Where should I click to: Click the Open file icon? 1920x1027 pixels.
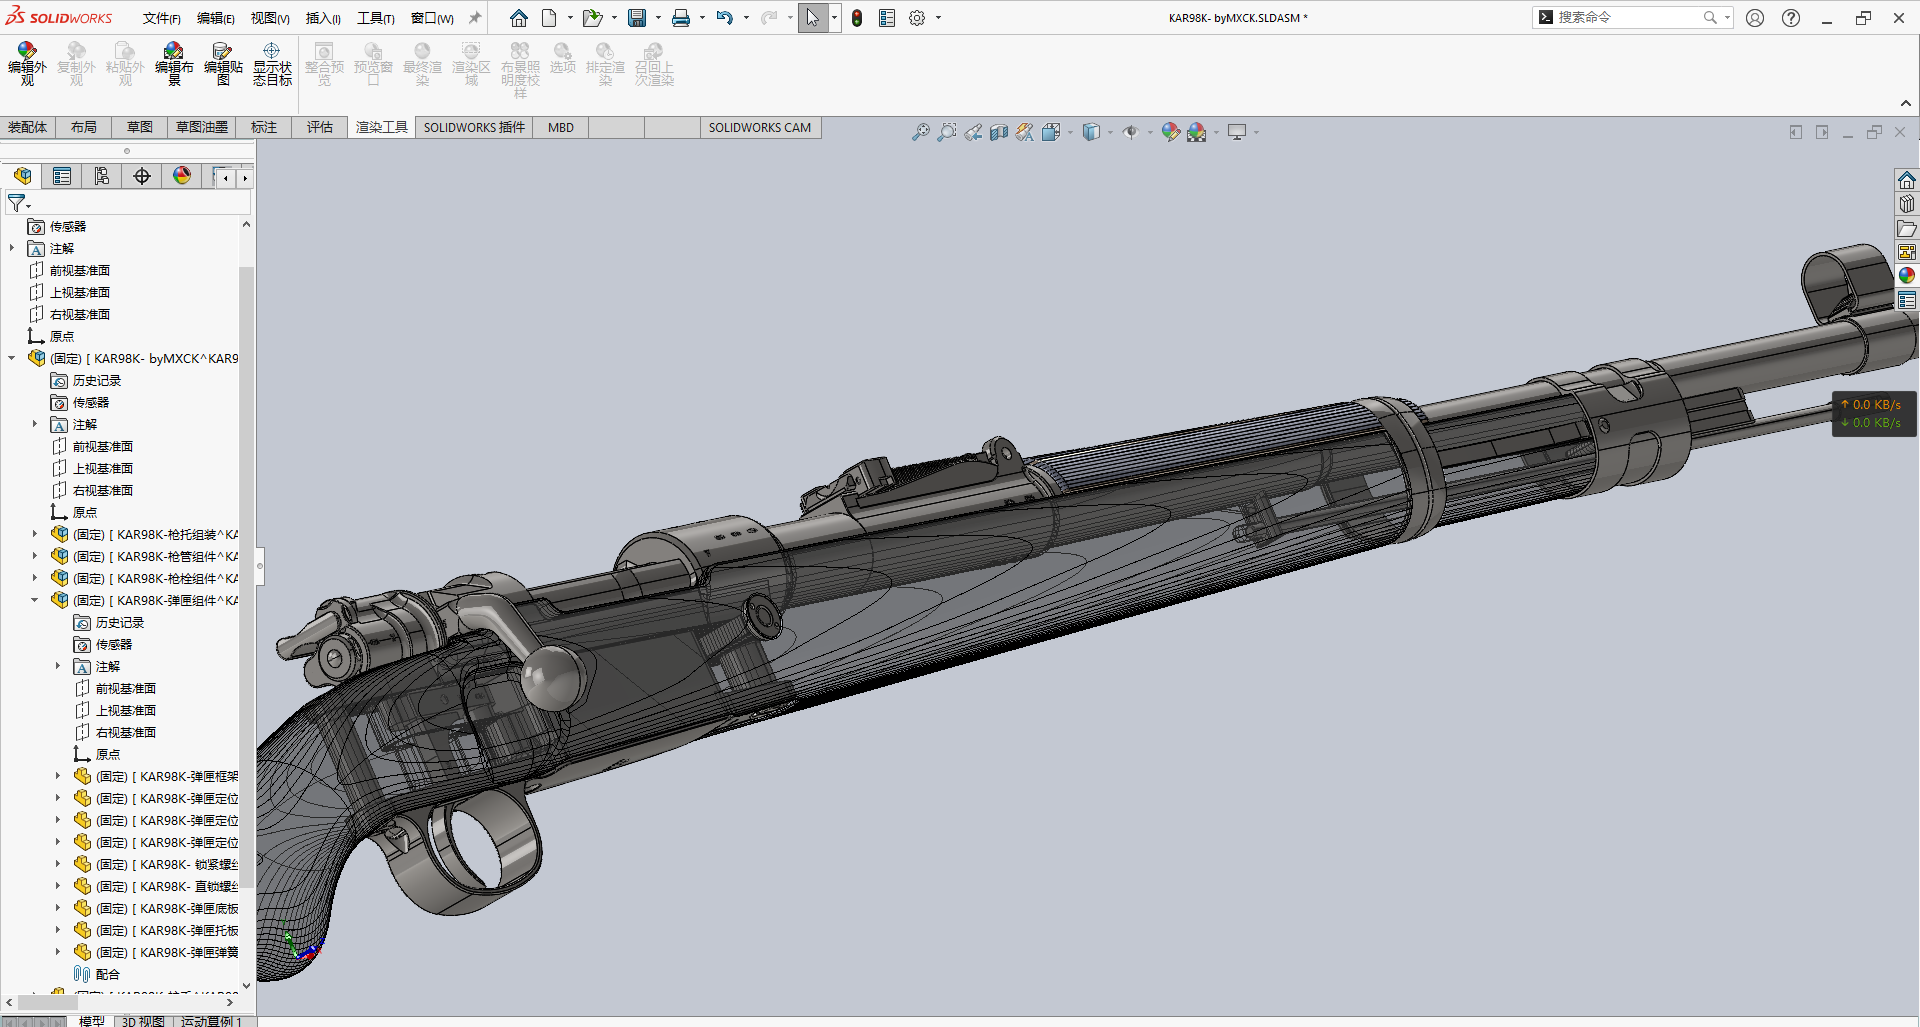tap(592, 18)
